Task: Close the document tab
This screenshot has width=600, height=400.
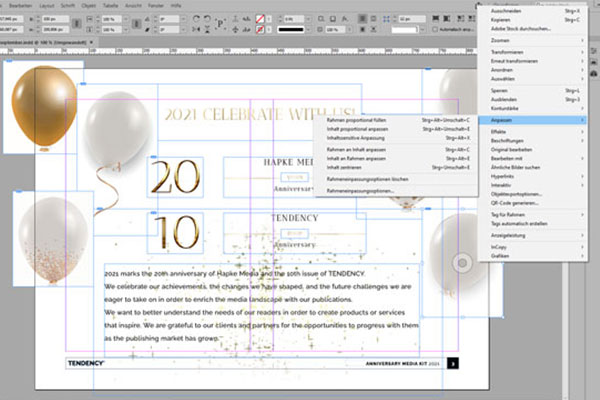Action: 91,42
